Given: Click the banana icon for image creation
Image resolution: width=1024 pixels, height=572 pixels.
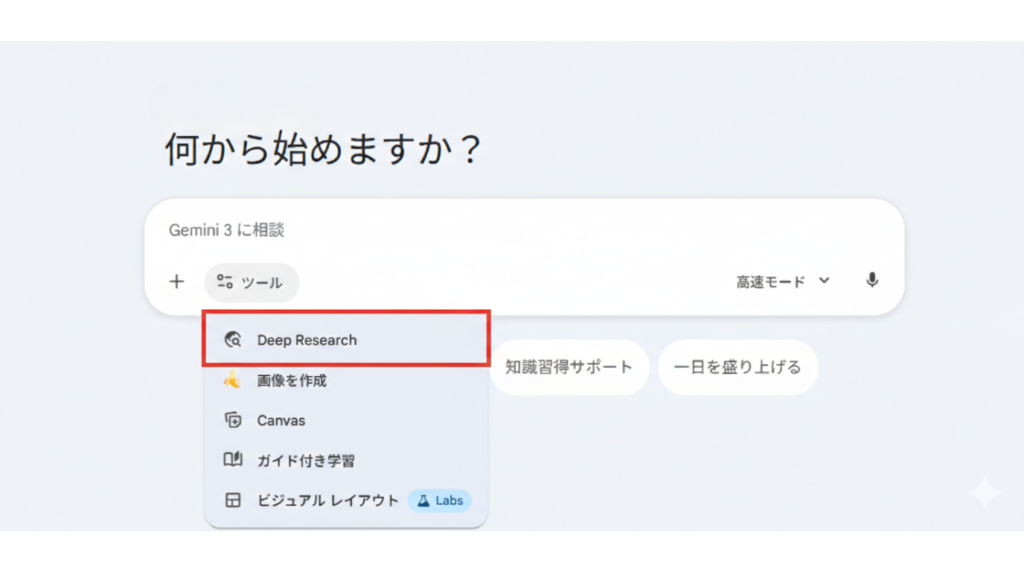Looking at the screenshot, I should 232,380.
